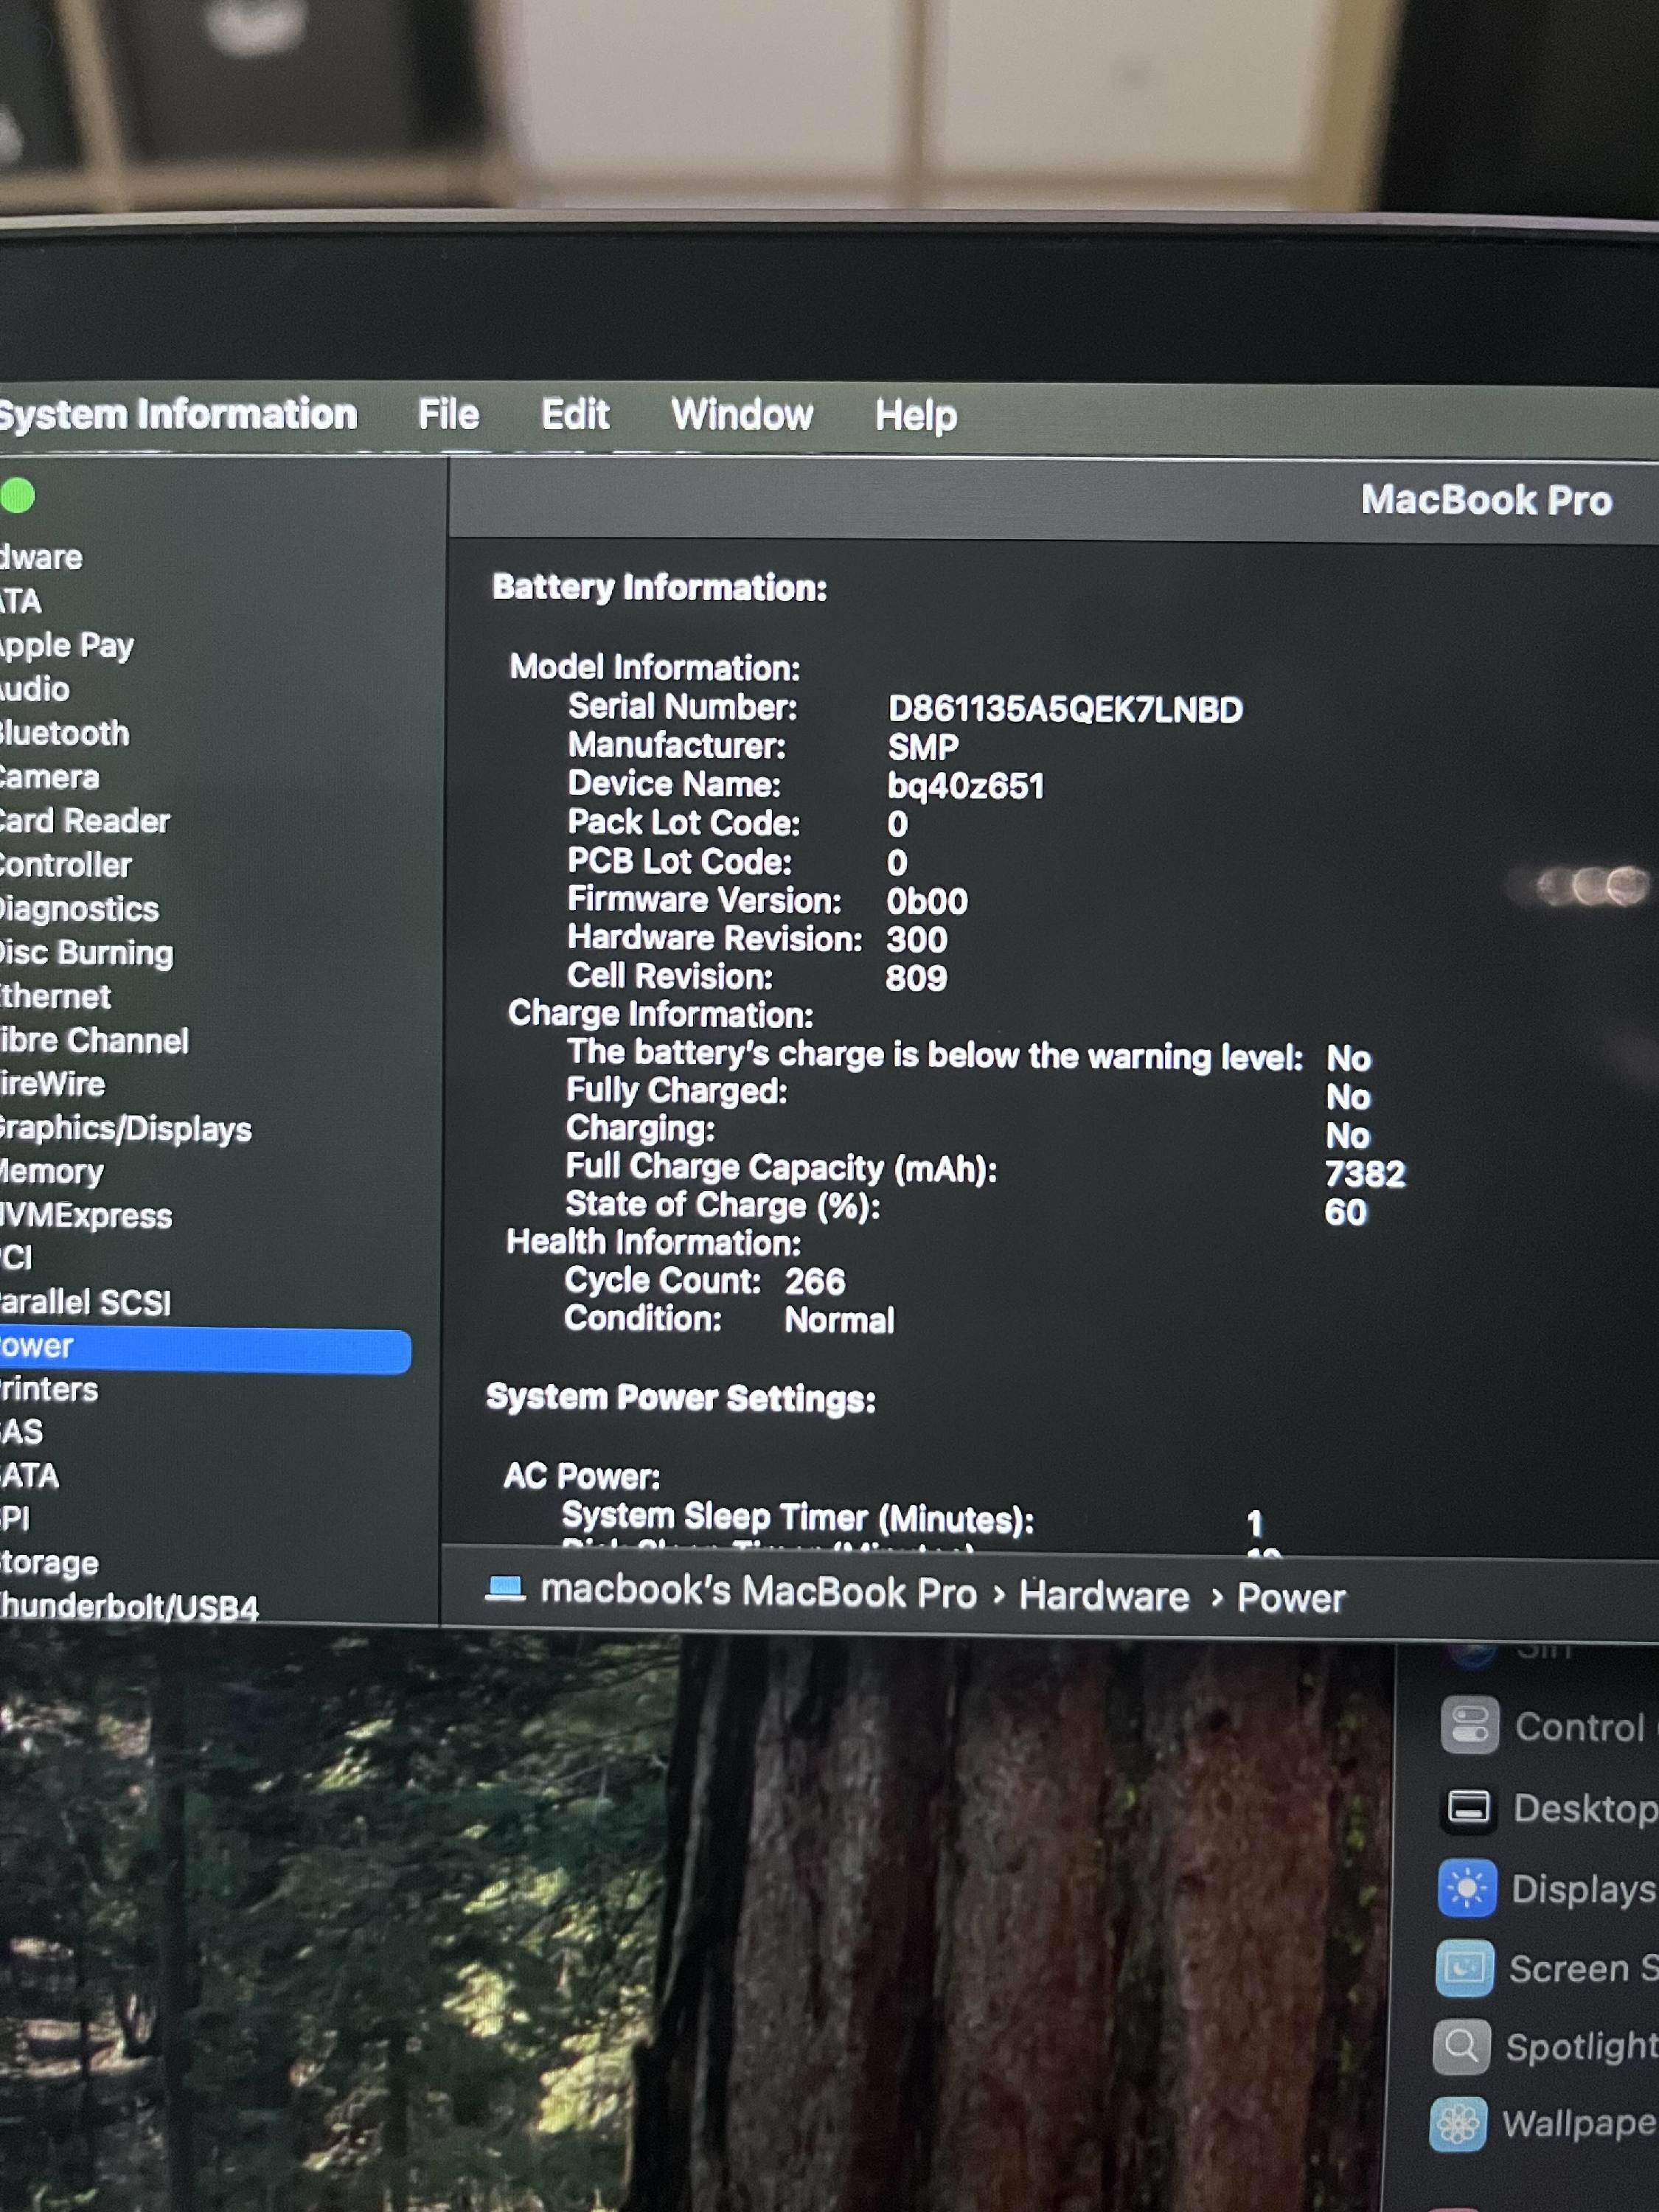
Task: Select Disc Burning in the sidebar
Action: tap(86, 953)
